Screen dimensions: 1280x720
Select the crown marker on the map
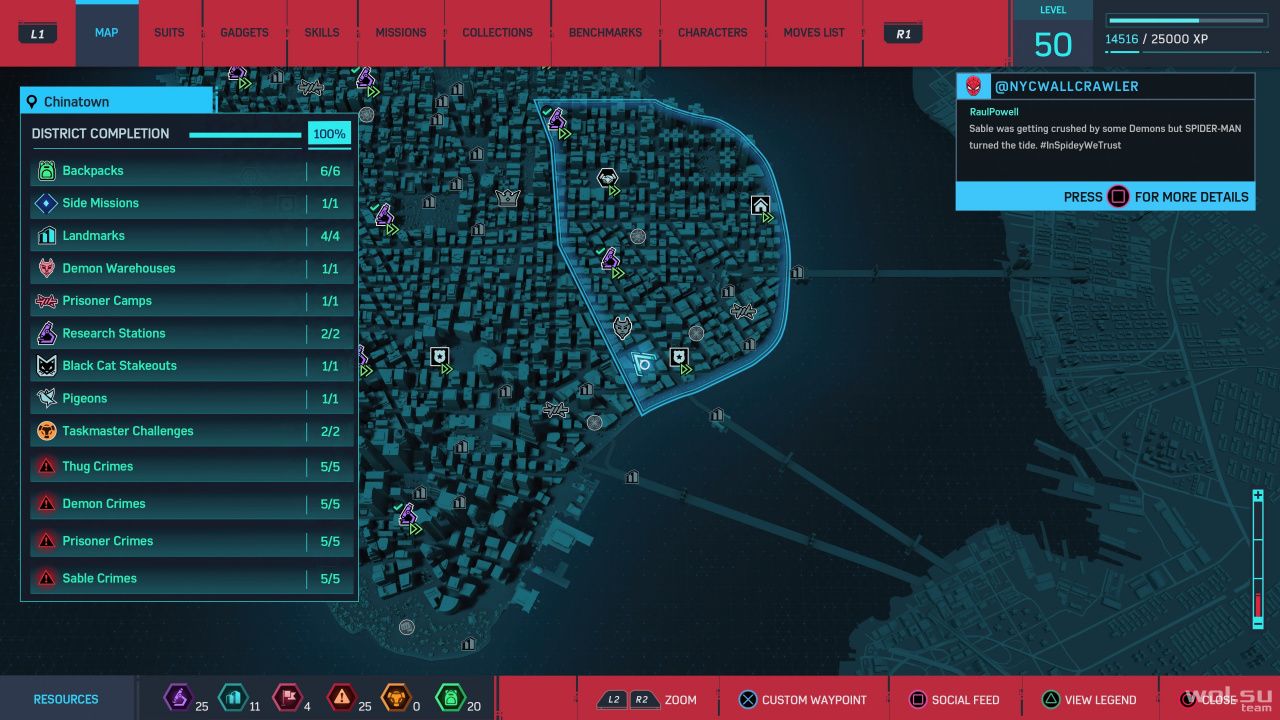coord(508,197)
